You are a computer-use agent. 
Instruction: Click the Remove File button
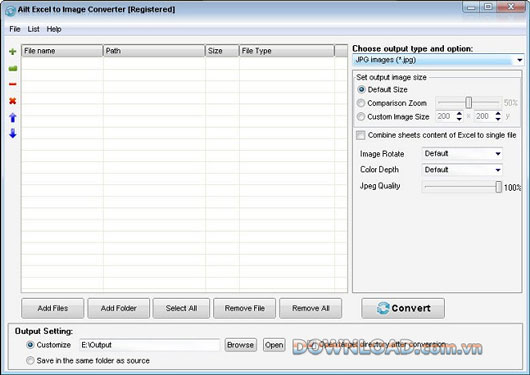(x=244, y=308)
